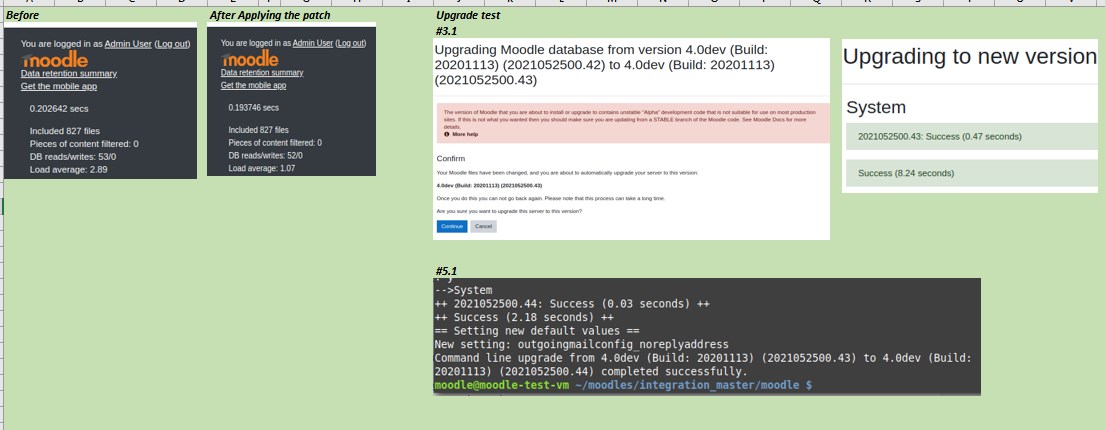Screen dimensions: 1105x430
Task: Click the 'System' heading
Action: tap(875, 108)
